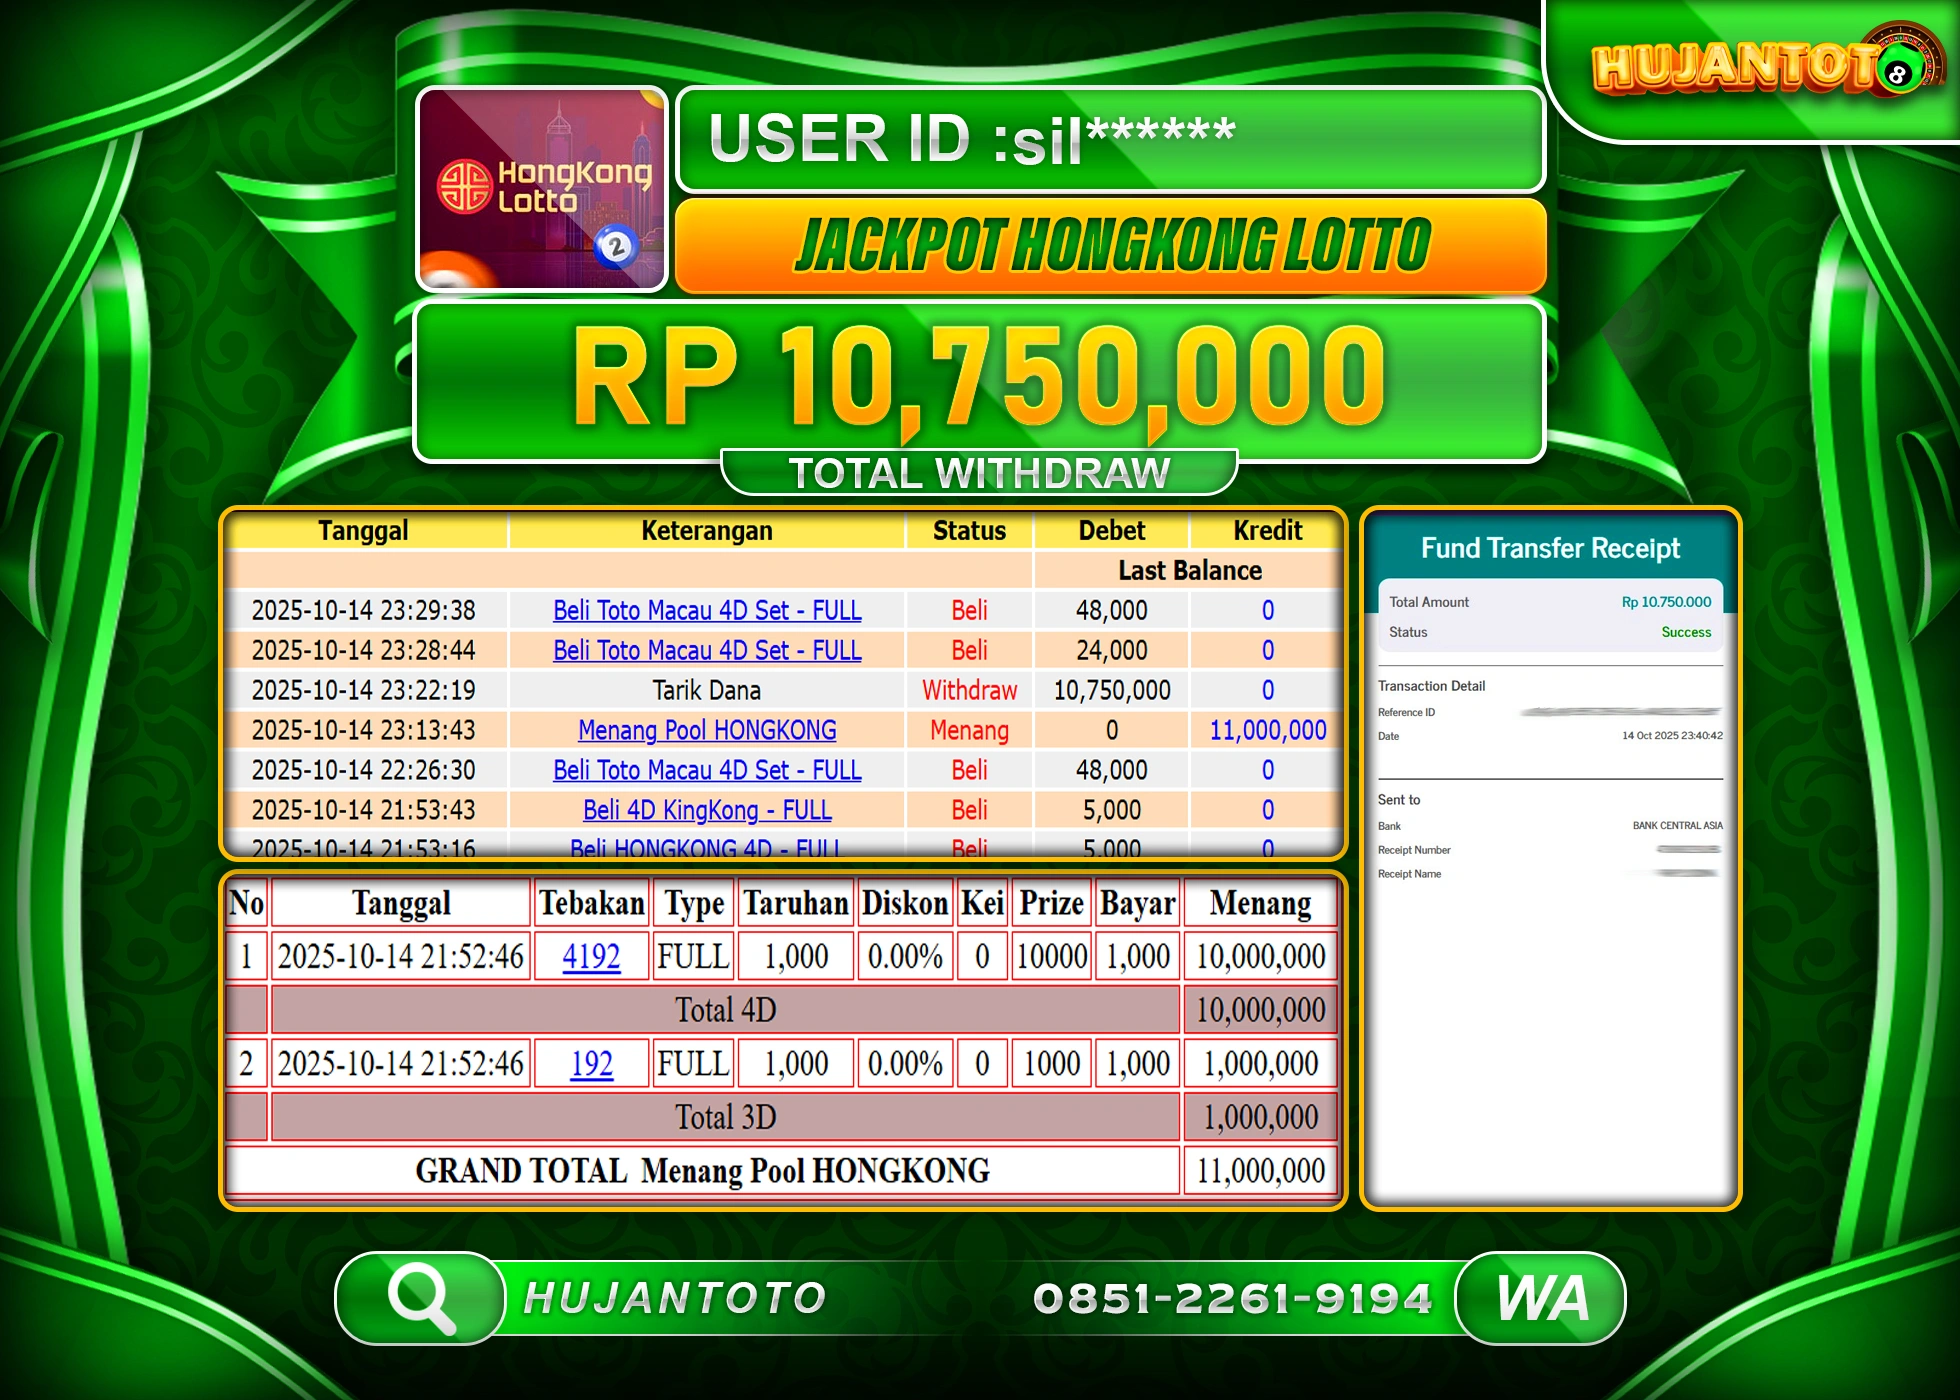Select the Tanggal column header

[x=366, y=531]
